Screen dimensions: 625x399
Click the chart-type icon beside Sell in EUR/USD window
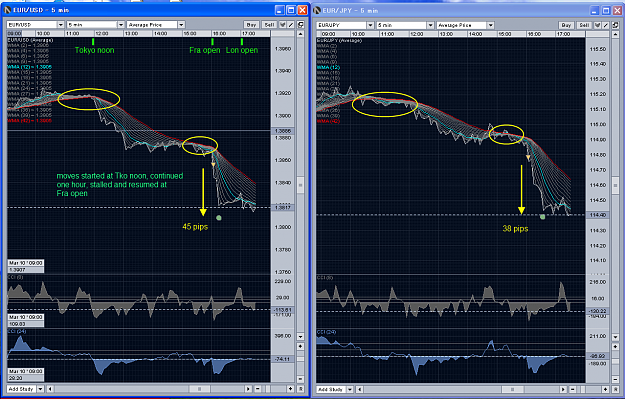[283, 25]
